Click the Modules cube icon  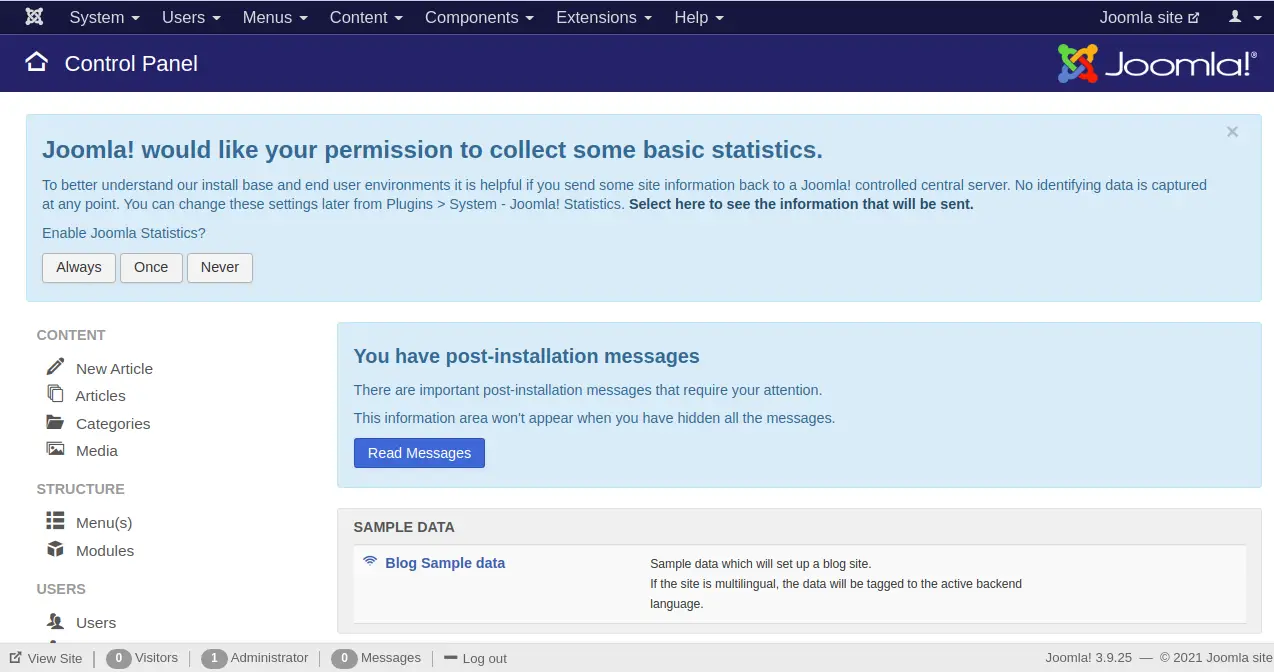pyautogui.click(x=55, y=549)
